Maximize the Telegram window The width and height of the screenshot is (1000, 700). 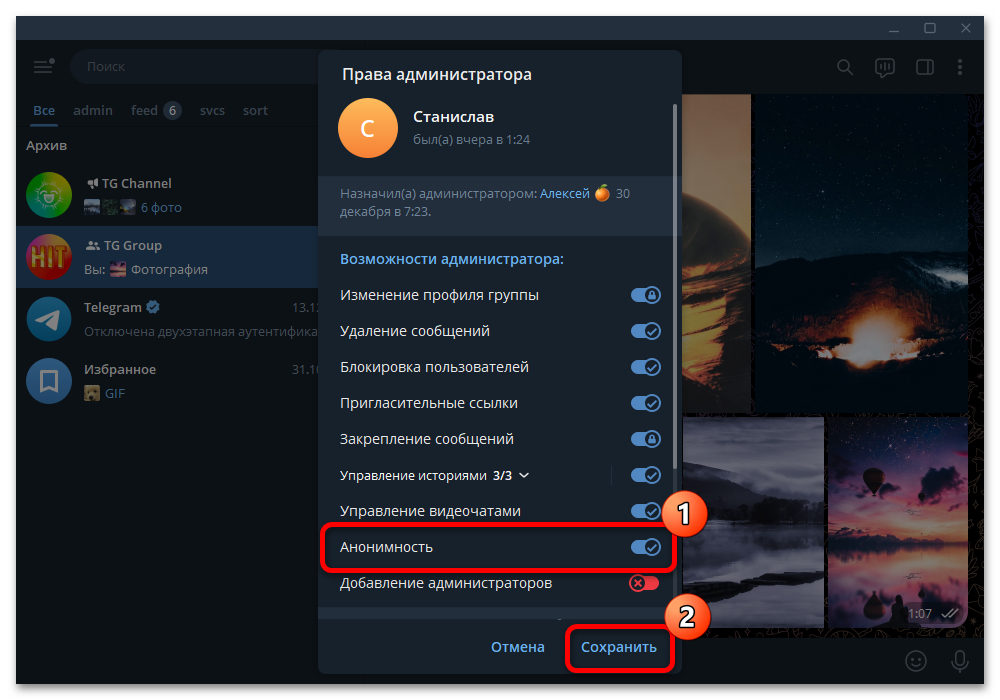(930, 28)
